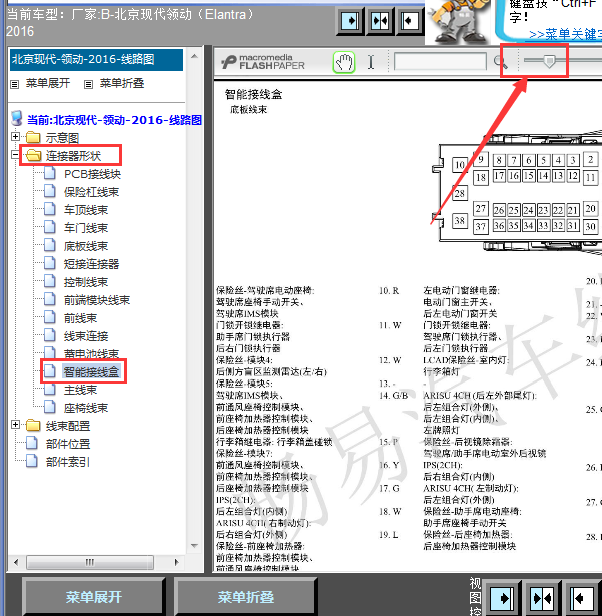Click the 示意图 folder icon
This screenshot has height=616, width=602.
(x=33, y=137)
